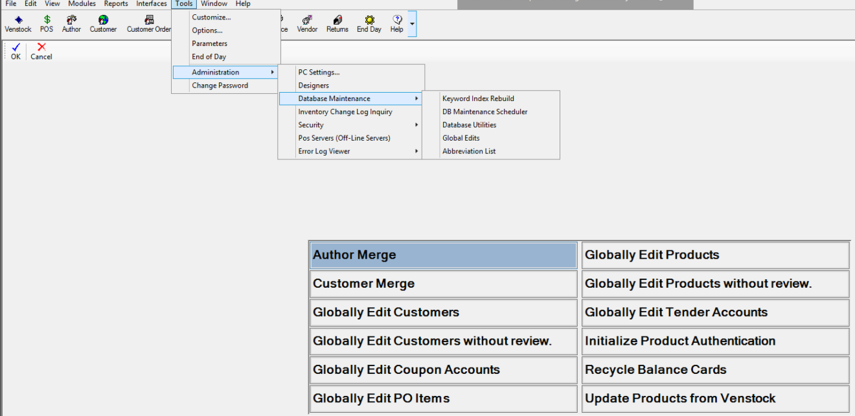Screen dimensions: 855x416
Task: Open the Returns toolbar icon
Action: (x=338, y=24)
